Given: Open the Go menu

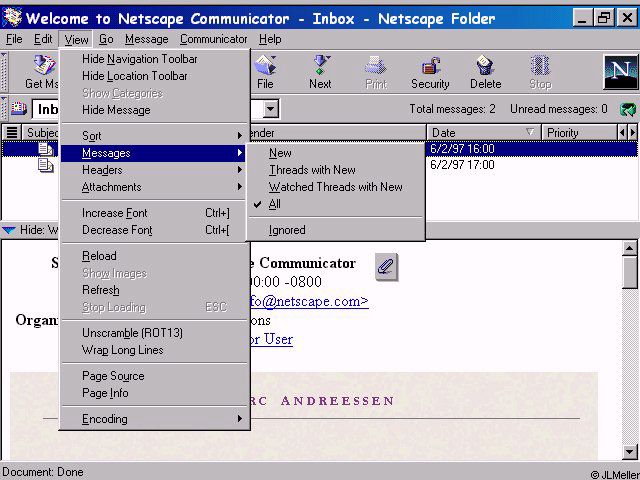Looking at the screenshot, I should coord(106,39).
